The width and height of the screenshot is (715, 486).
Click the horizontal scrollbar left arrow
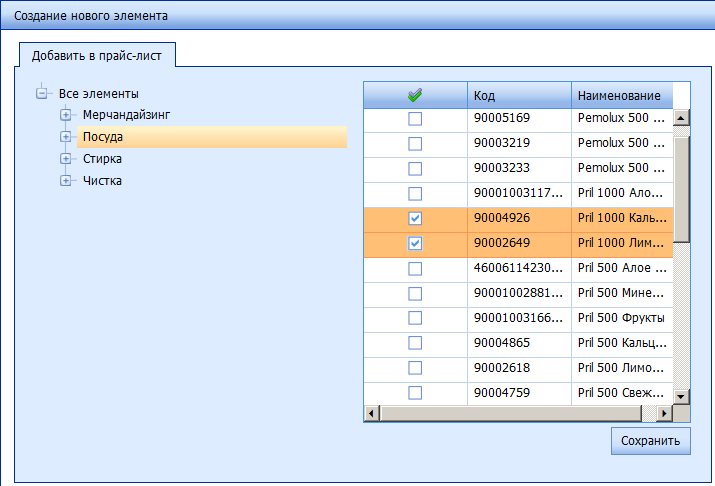pos(371,412)
